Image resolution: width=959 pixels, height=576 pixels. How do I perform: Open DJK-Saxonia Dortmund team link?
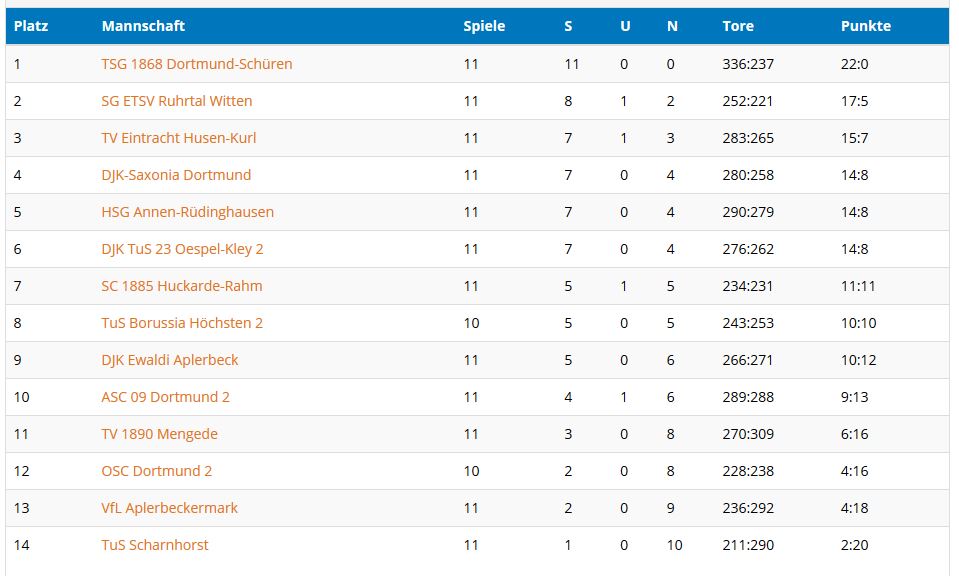pos(176,175)
